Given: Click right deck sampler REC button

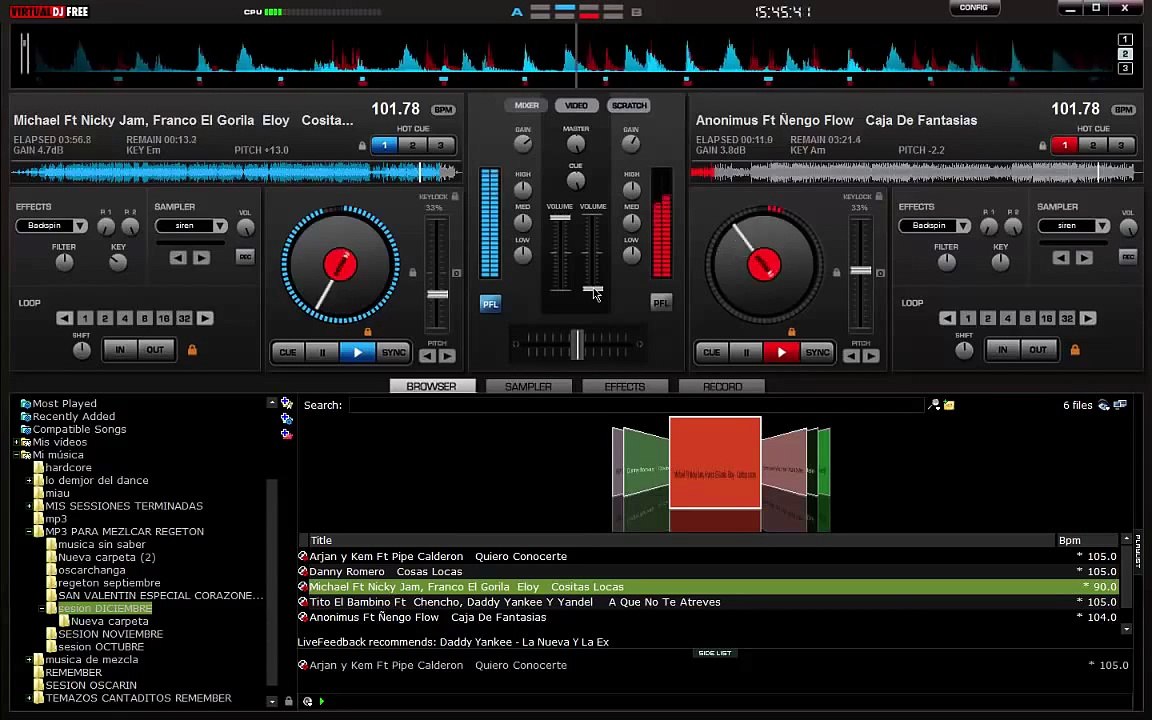Looking at the screenshot, I should point(1128,257).
